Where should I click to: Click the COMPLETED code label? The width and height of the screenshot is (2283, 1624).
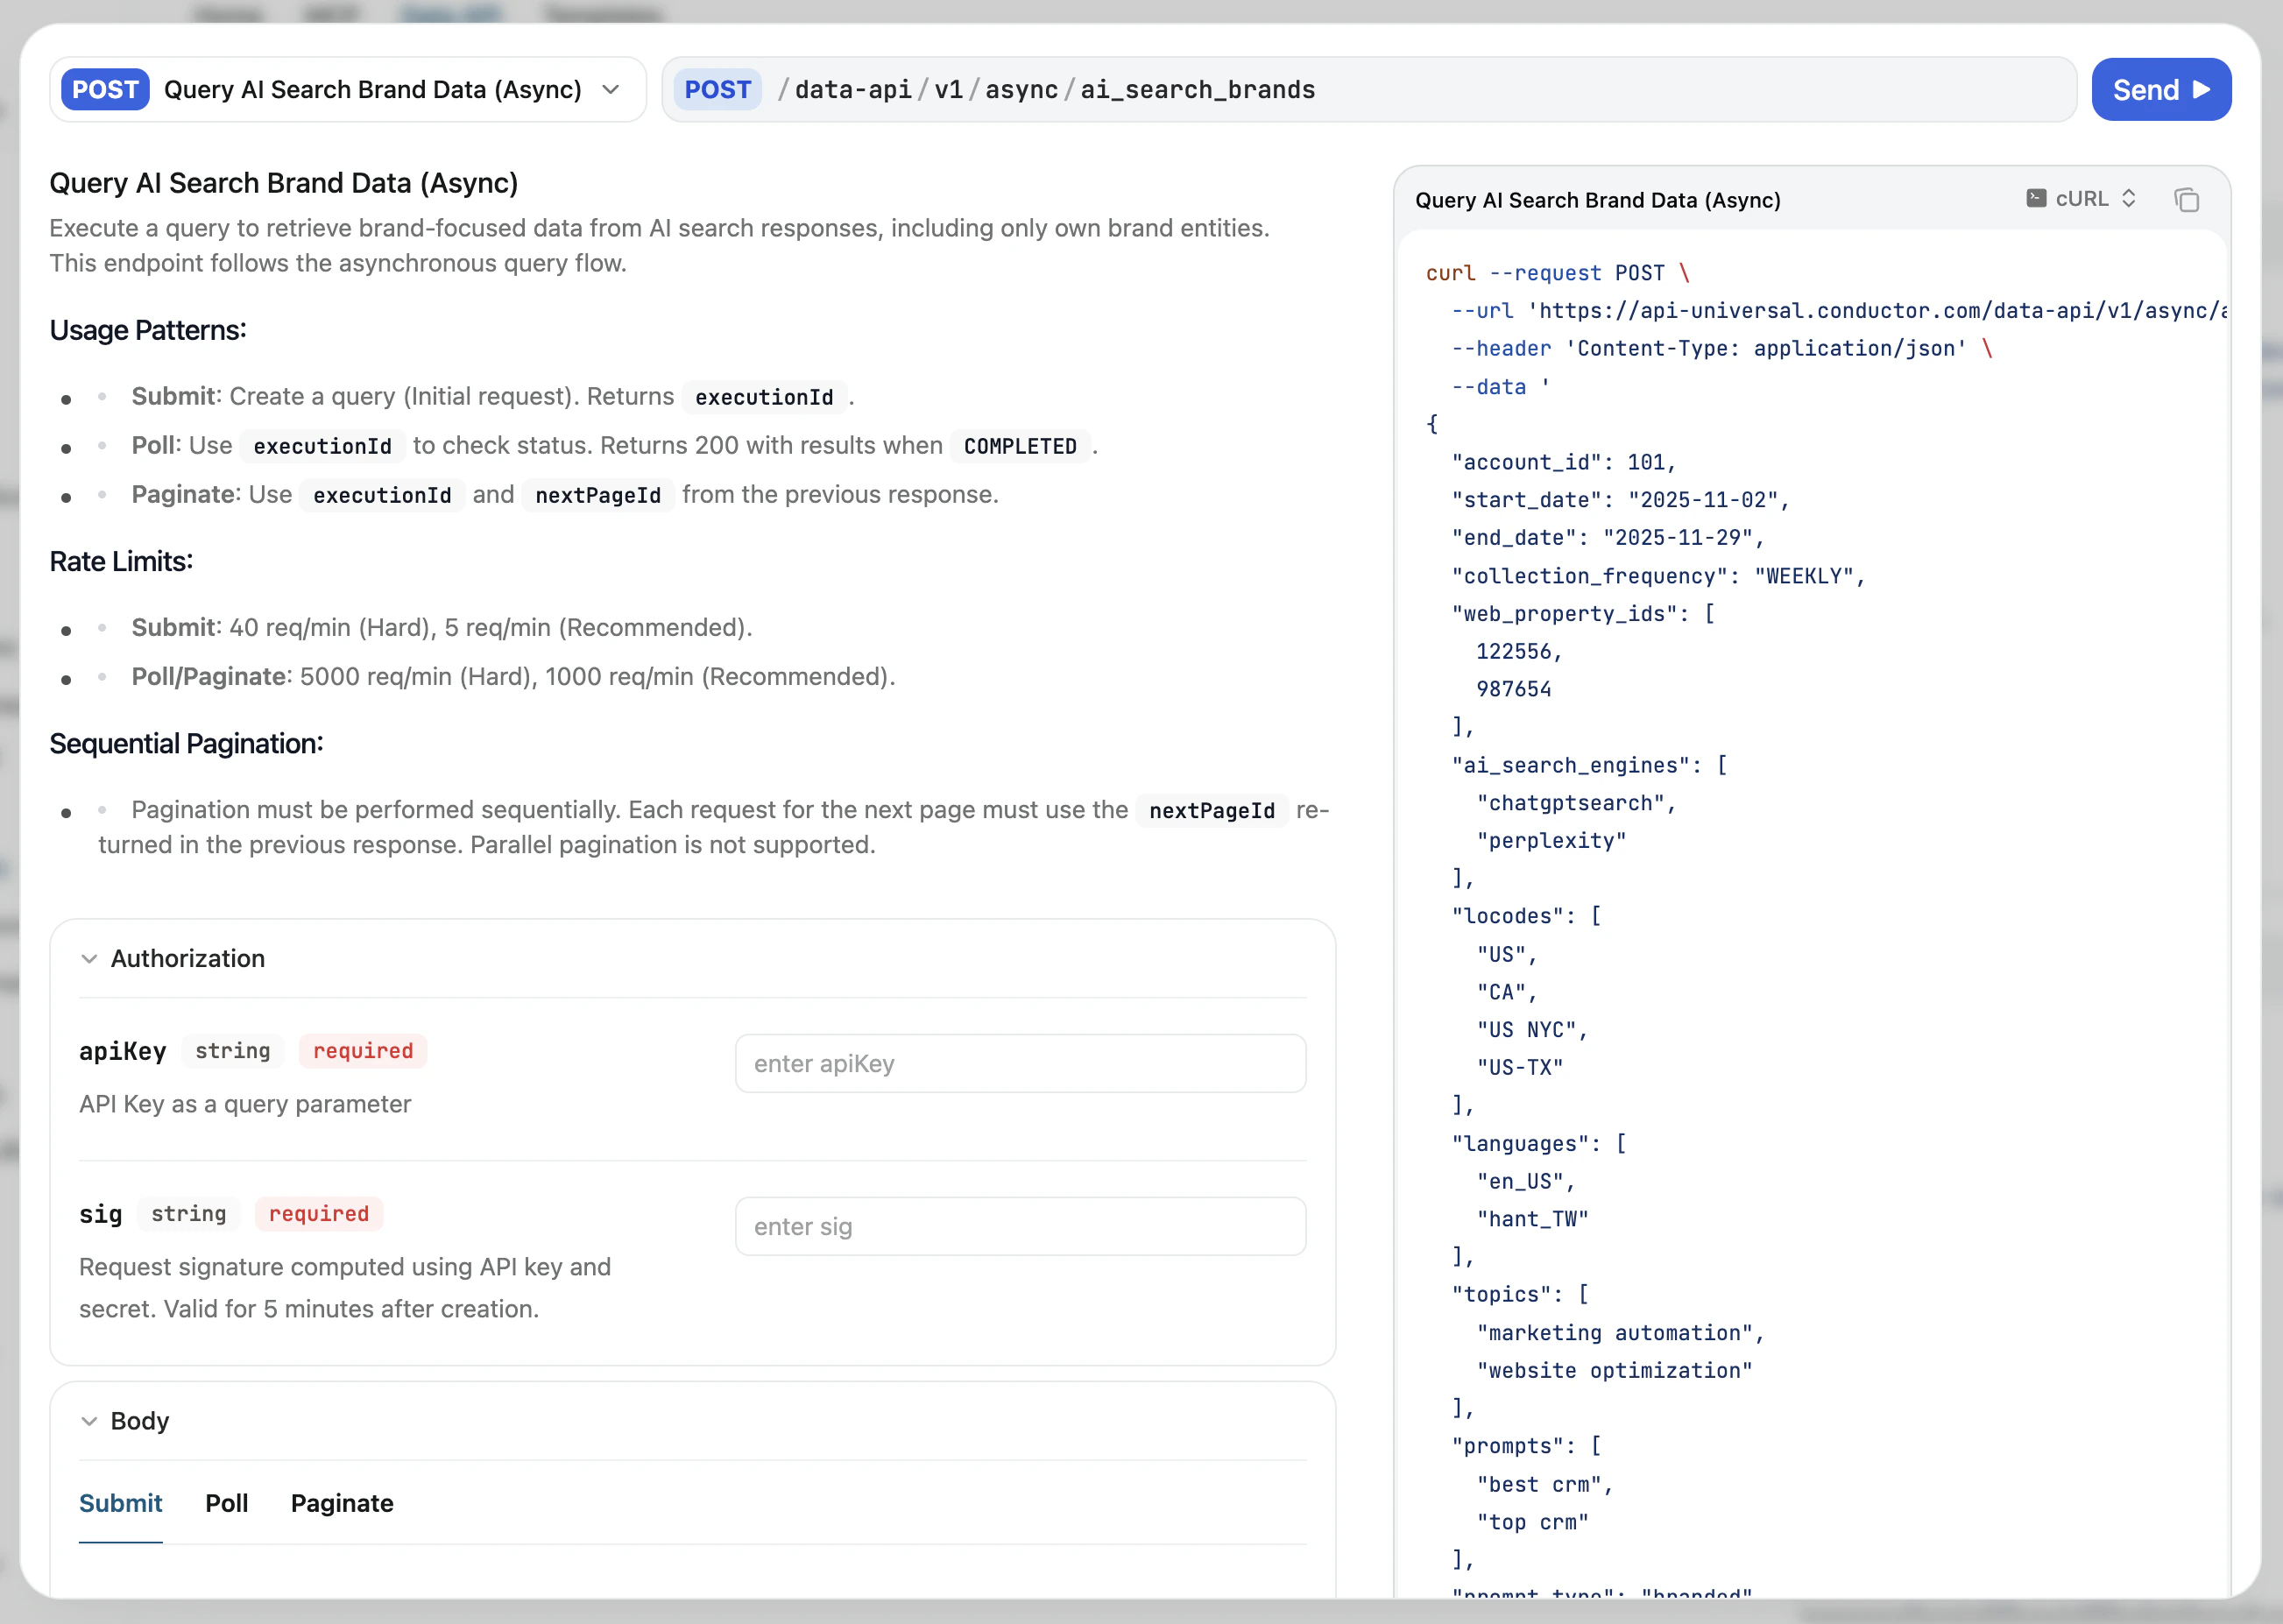coord(1020,446)
